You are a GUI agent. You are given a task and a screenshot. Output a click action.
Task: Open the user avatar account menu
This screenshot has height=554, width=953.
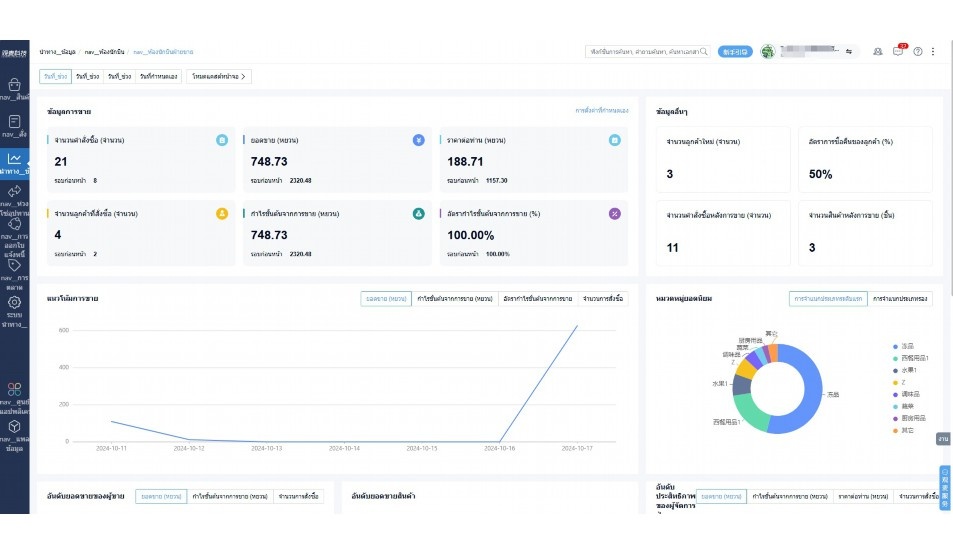[x=768, y=51]
